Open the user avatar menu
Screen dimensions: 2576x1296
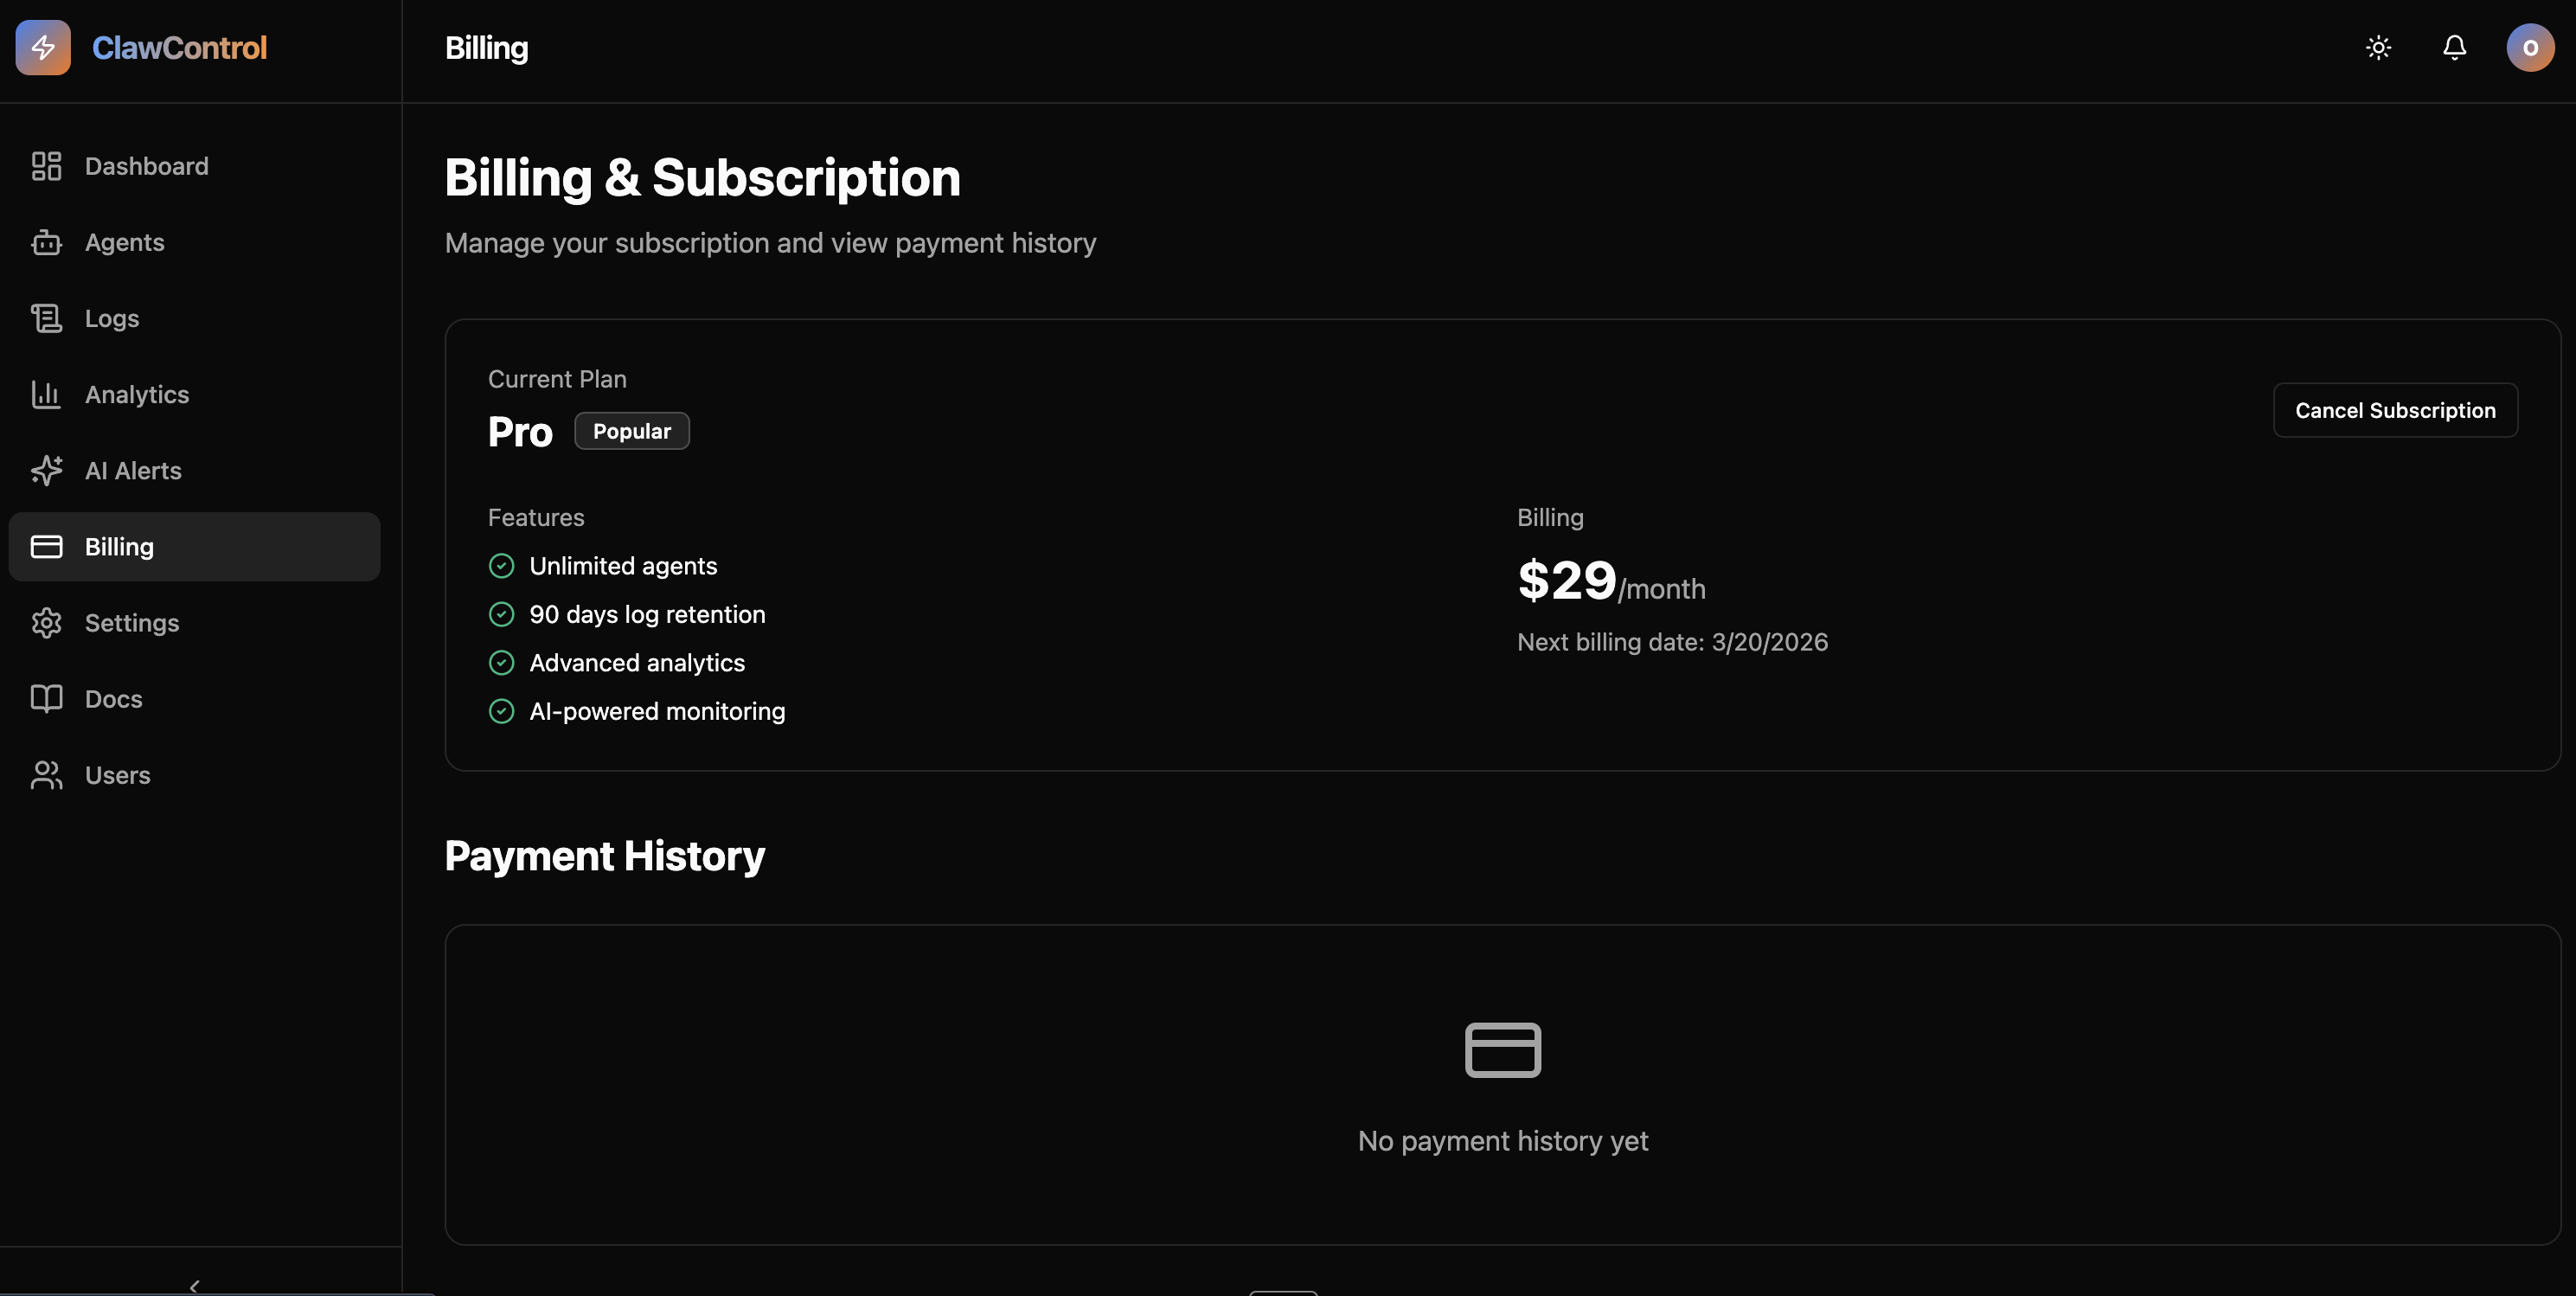(2530, 47)
